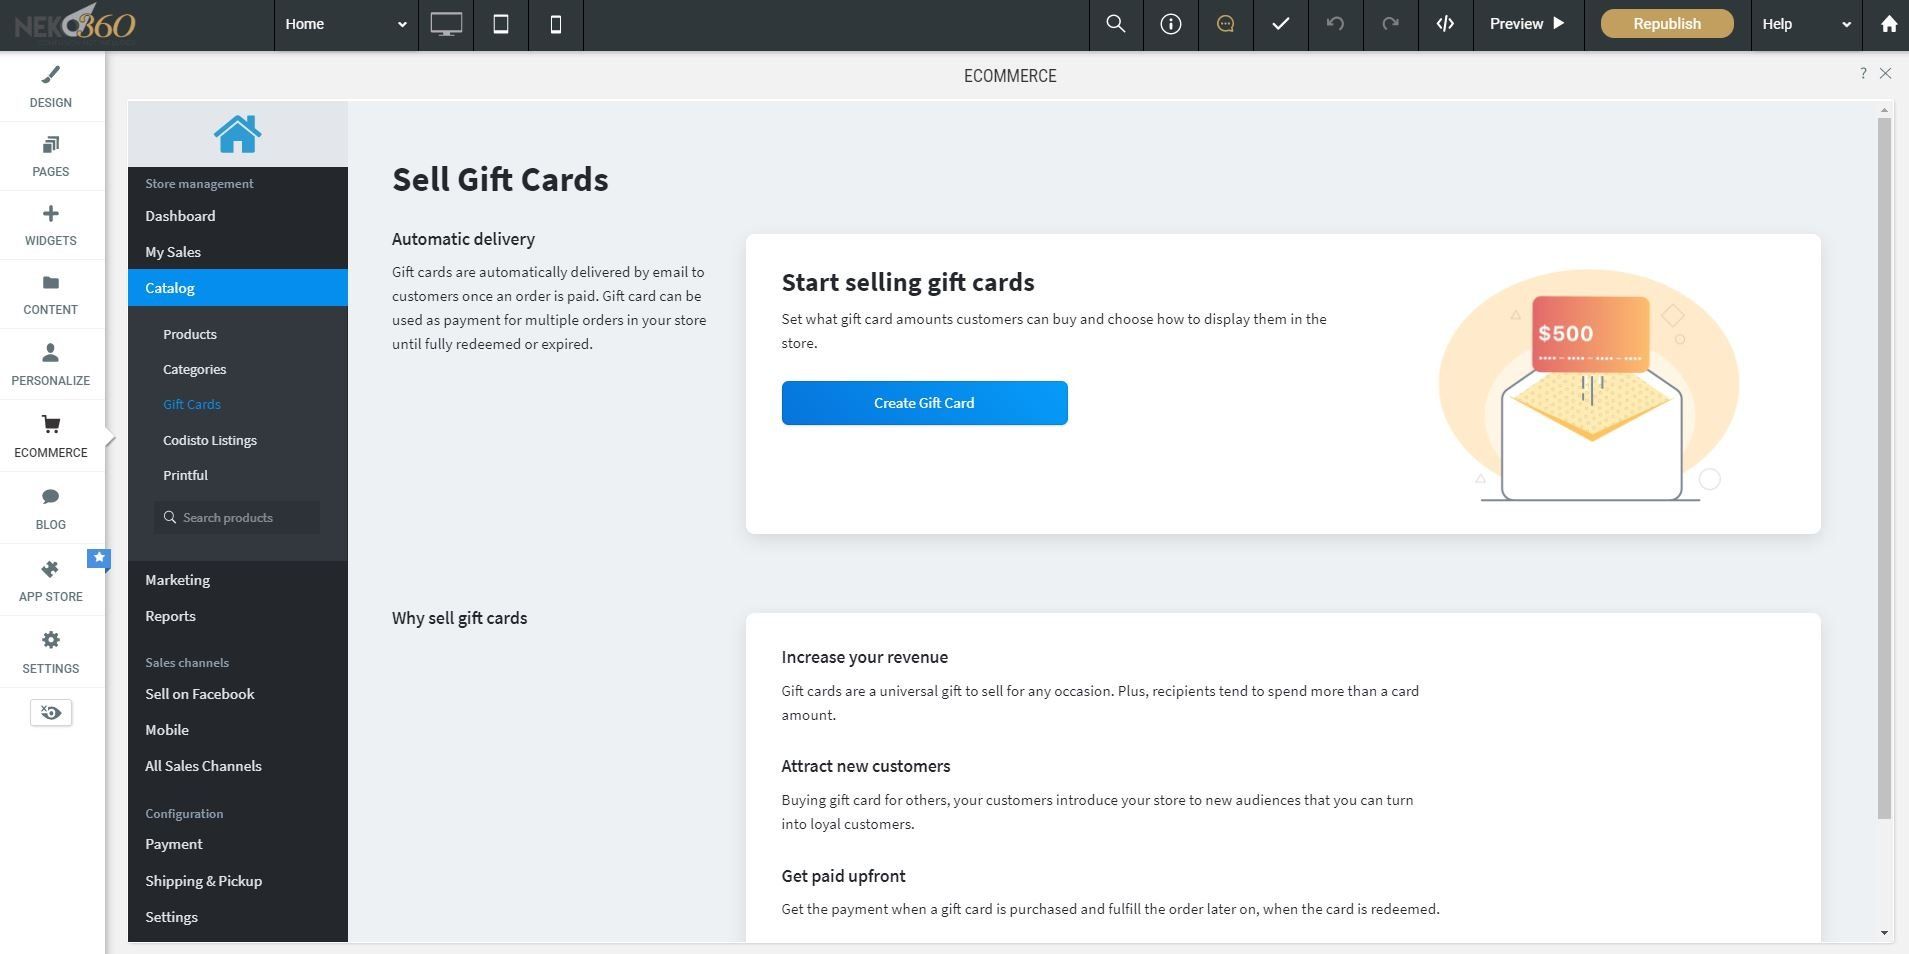Switch to desktop view
The image size is (1909, 954).
pos(446,24)
